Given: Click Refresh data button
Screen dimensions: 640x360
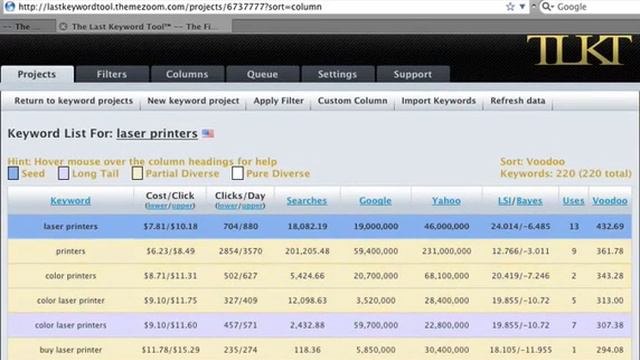Looking at the screenshot, I should pyautogui.click(x=518, y=101).
